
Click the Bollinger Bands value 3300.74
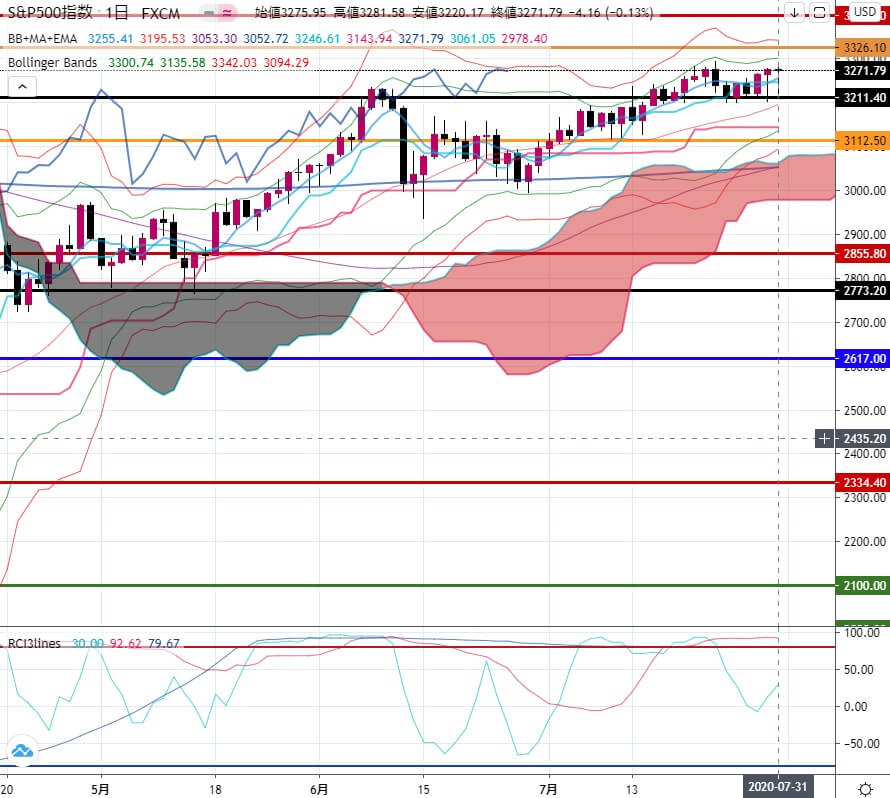tap(131, 62)
